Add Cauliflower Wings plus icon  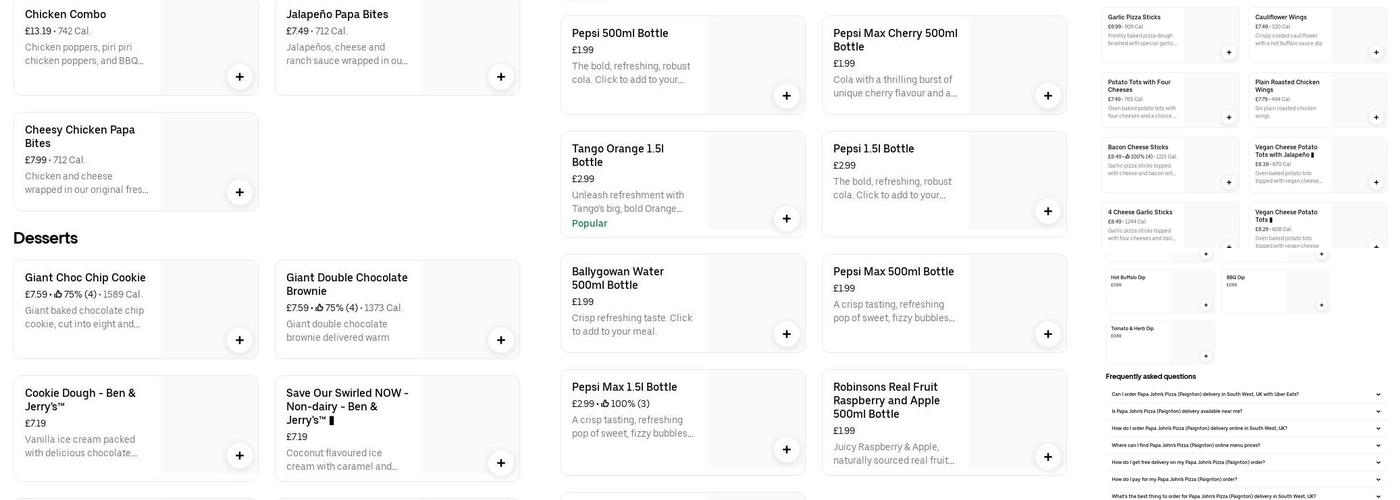(1376, 52)
